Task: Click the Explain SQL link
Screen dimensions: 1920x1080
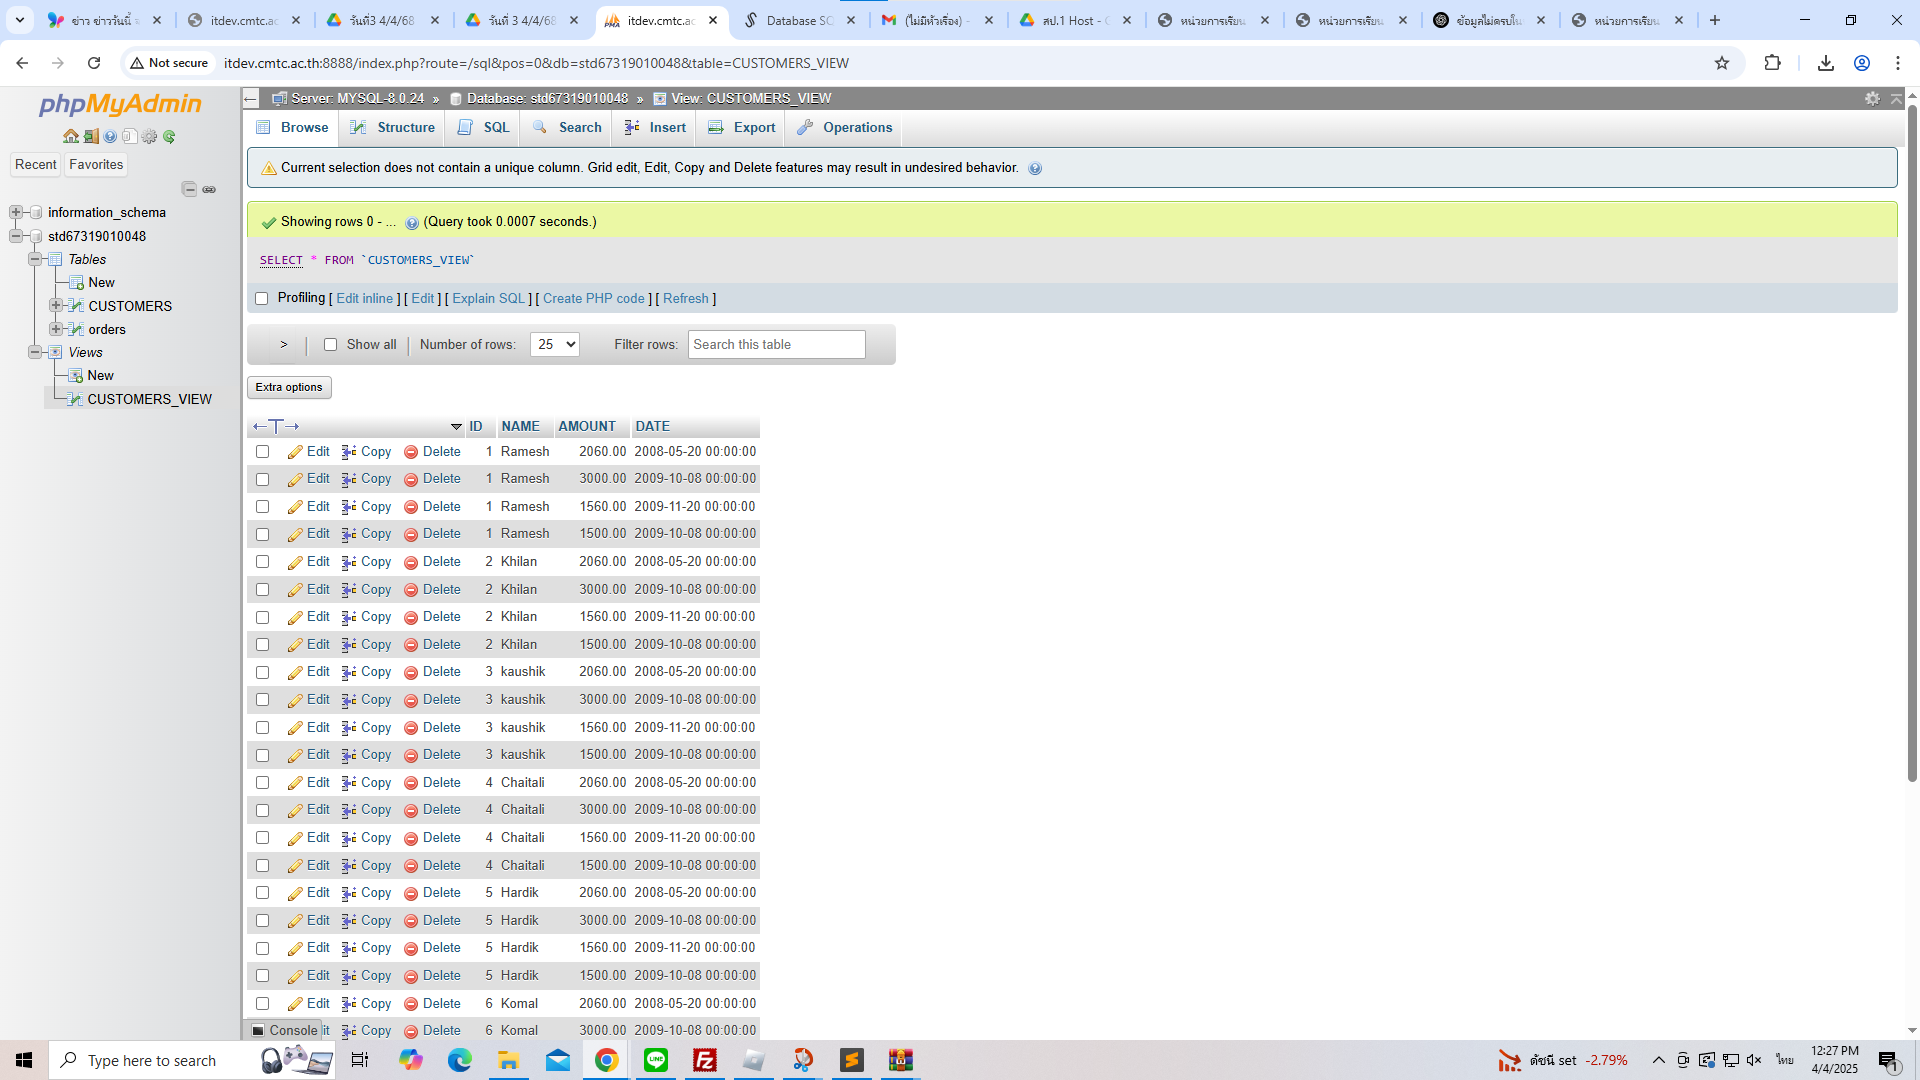Action: click(488, 298)
